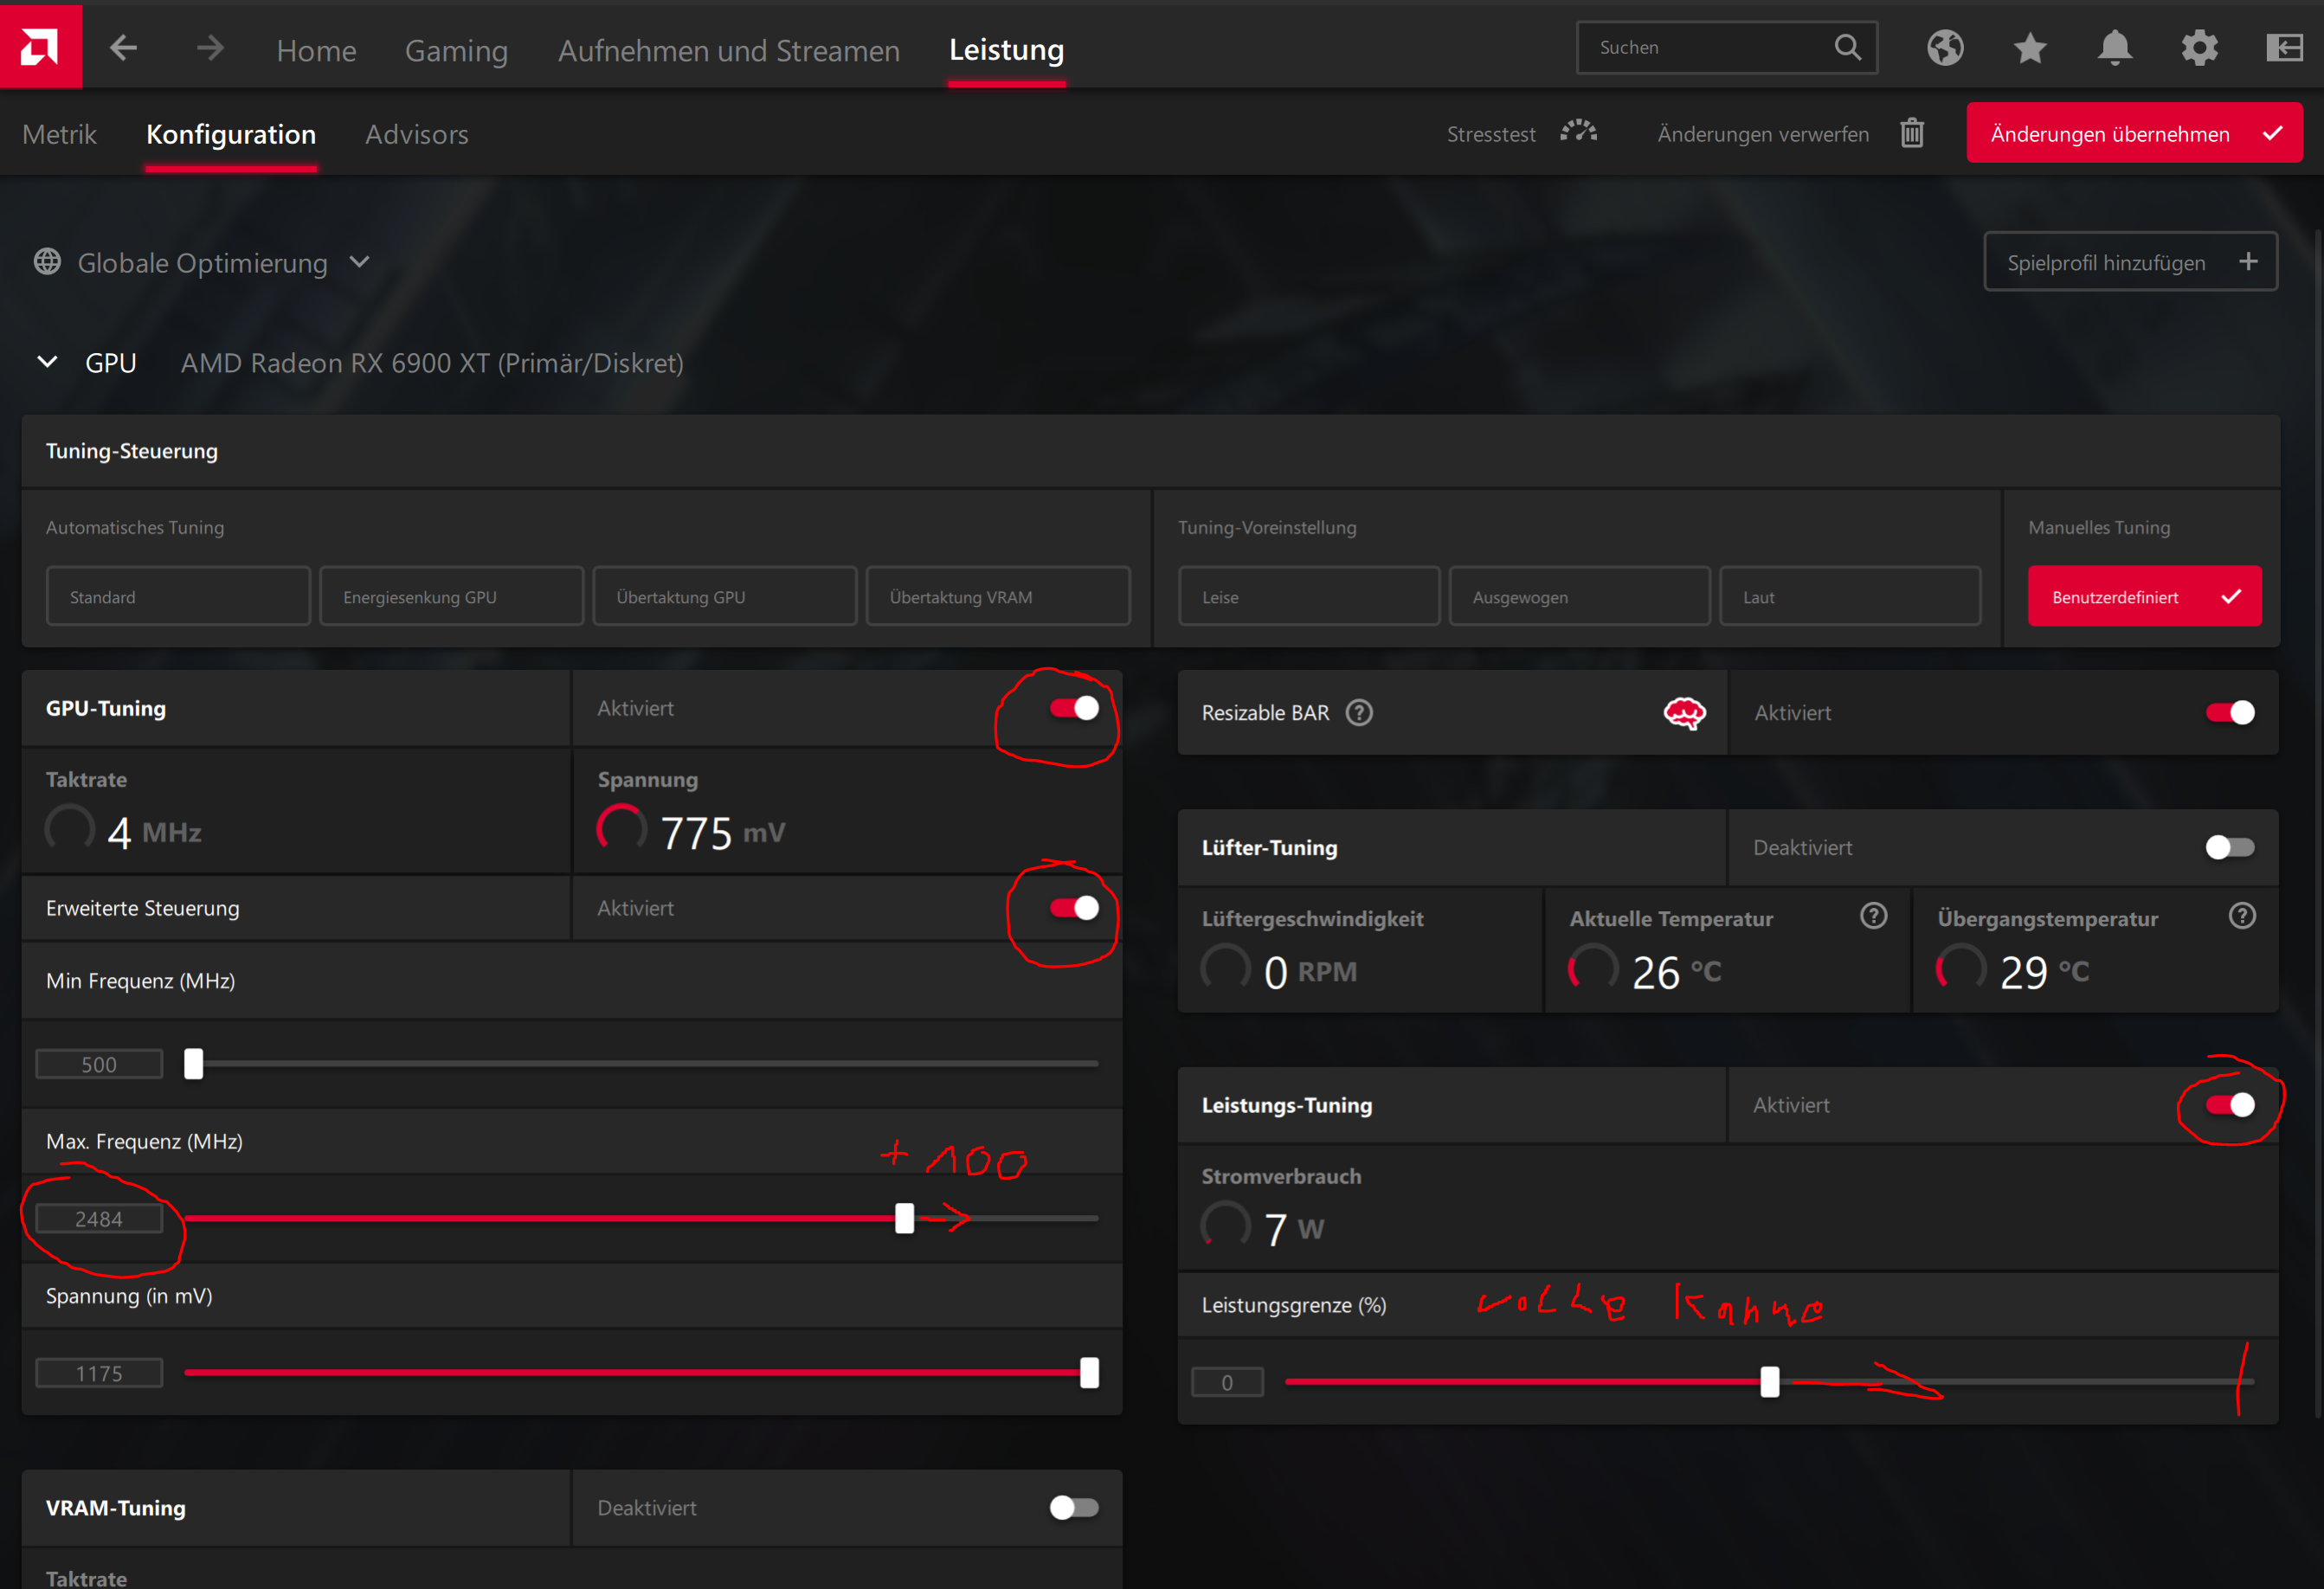Open notifications bell icon
This screenshot has width=2324, height=1589.
pos(2114,48)
